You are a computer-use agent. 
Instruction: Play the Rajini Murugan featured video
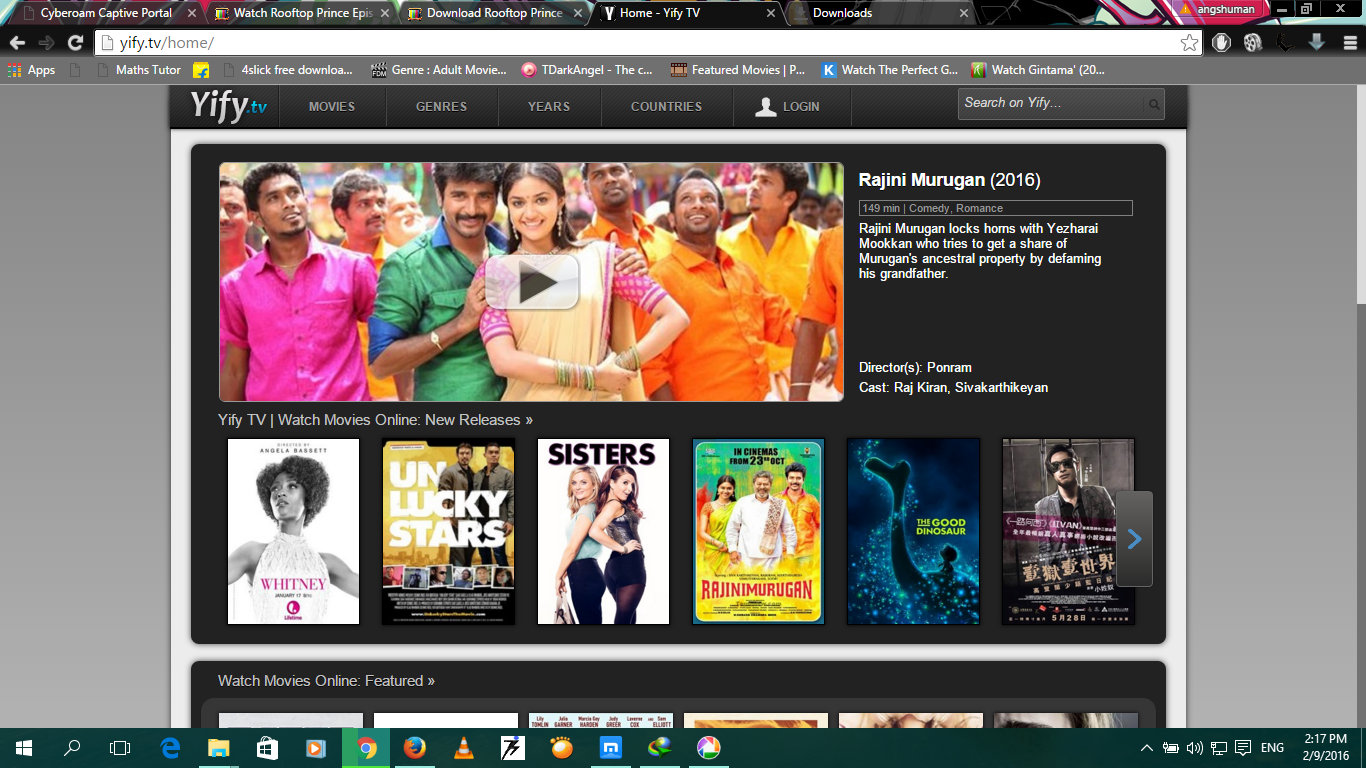pyautogui.click(x=531, y=281)
